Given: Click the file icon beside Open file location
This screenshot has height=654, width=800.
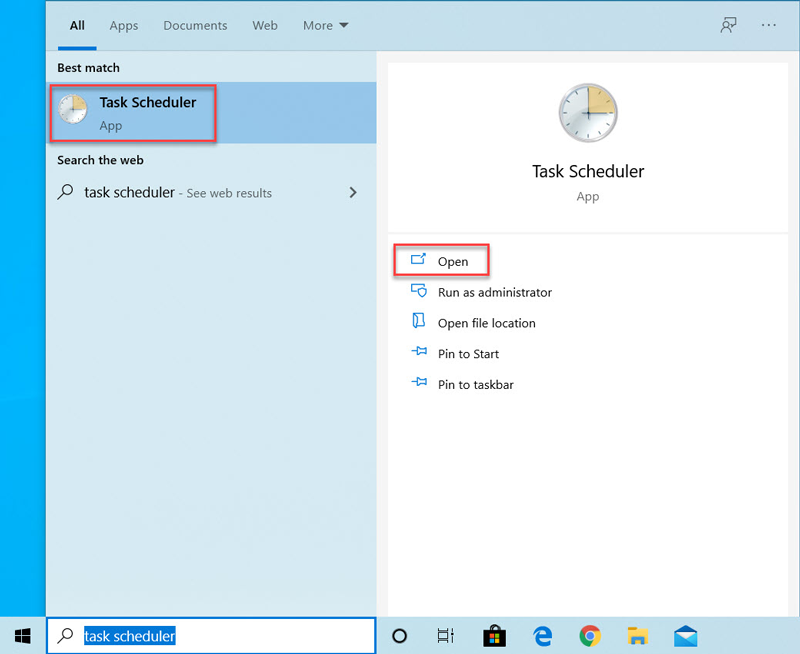Looking at the screenshot, I should point(418,320).
